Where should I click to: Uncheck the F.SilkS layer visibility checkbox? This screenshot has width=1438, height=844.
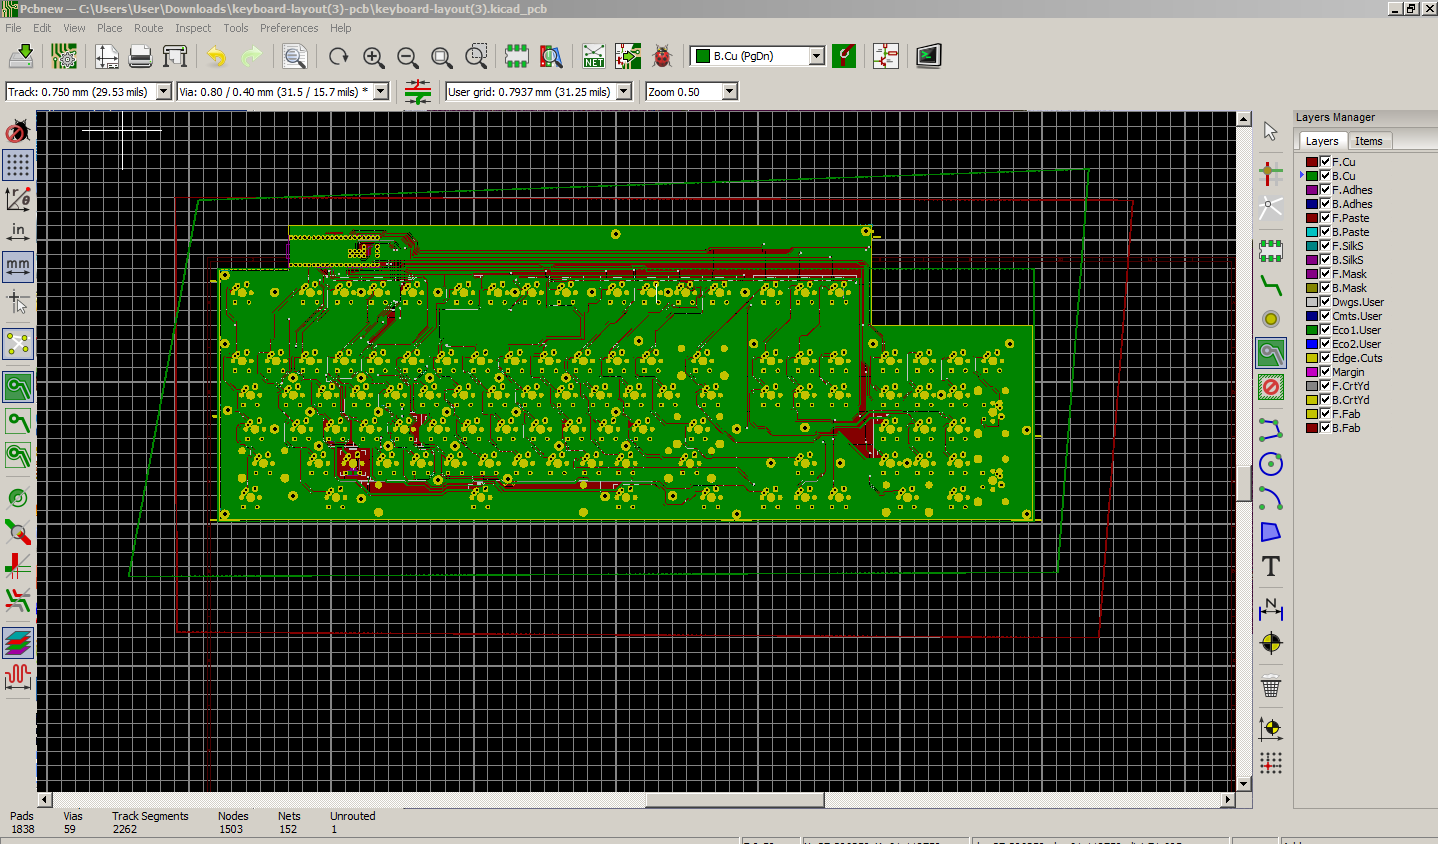(1325, 246)
